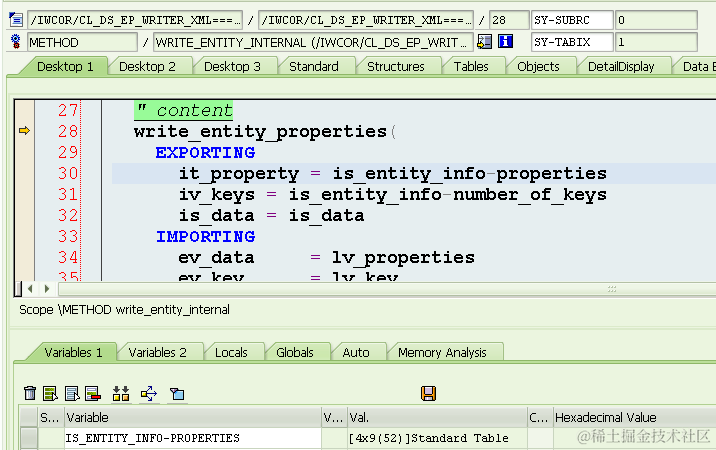Image resolution: width=716 pixels, height=450 pixels.
Task: Click the Scope \METHOD write_entity_internal label
Action: (x=124, y=310)
